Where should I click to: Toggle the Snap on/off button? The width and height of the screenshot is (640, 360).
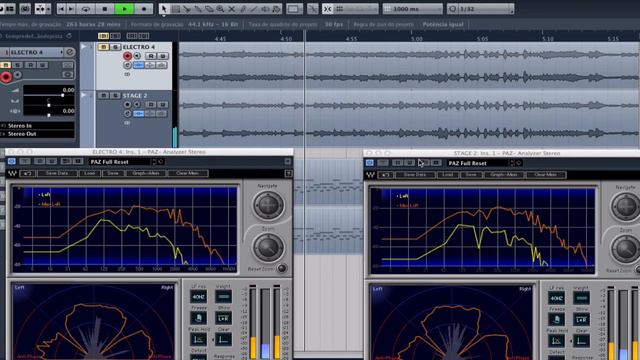pos(328,9)
